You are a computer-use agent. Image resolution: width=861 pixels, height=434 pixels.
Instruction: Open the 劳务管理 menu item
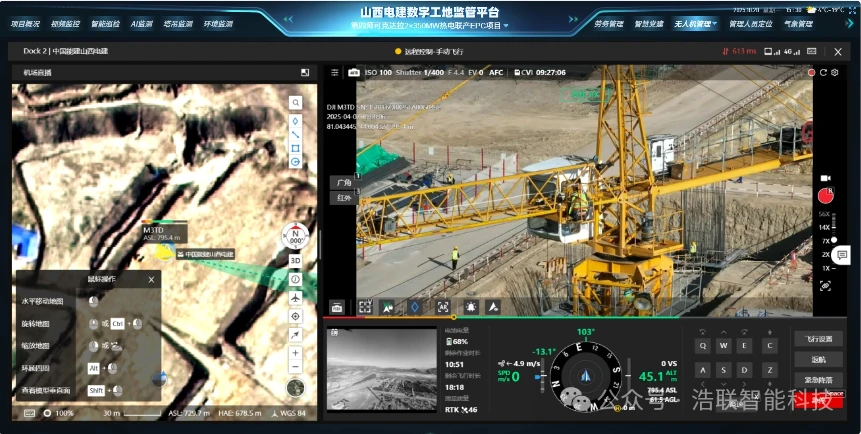click(609, 24)
